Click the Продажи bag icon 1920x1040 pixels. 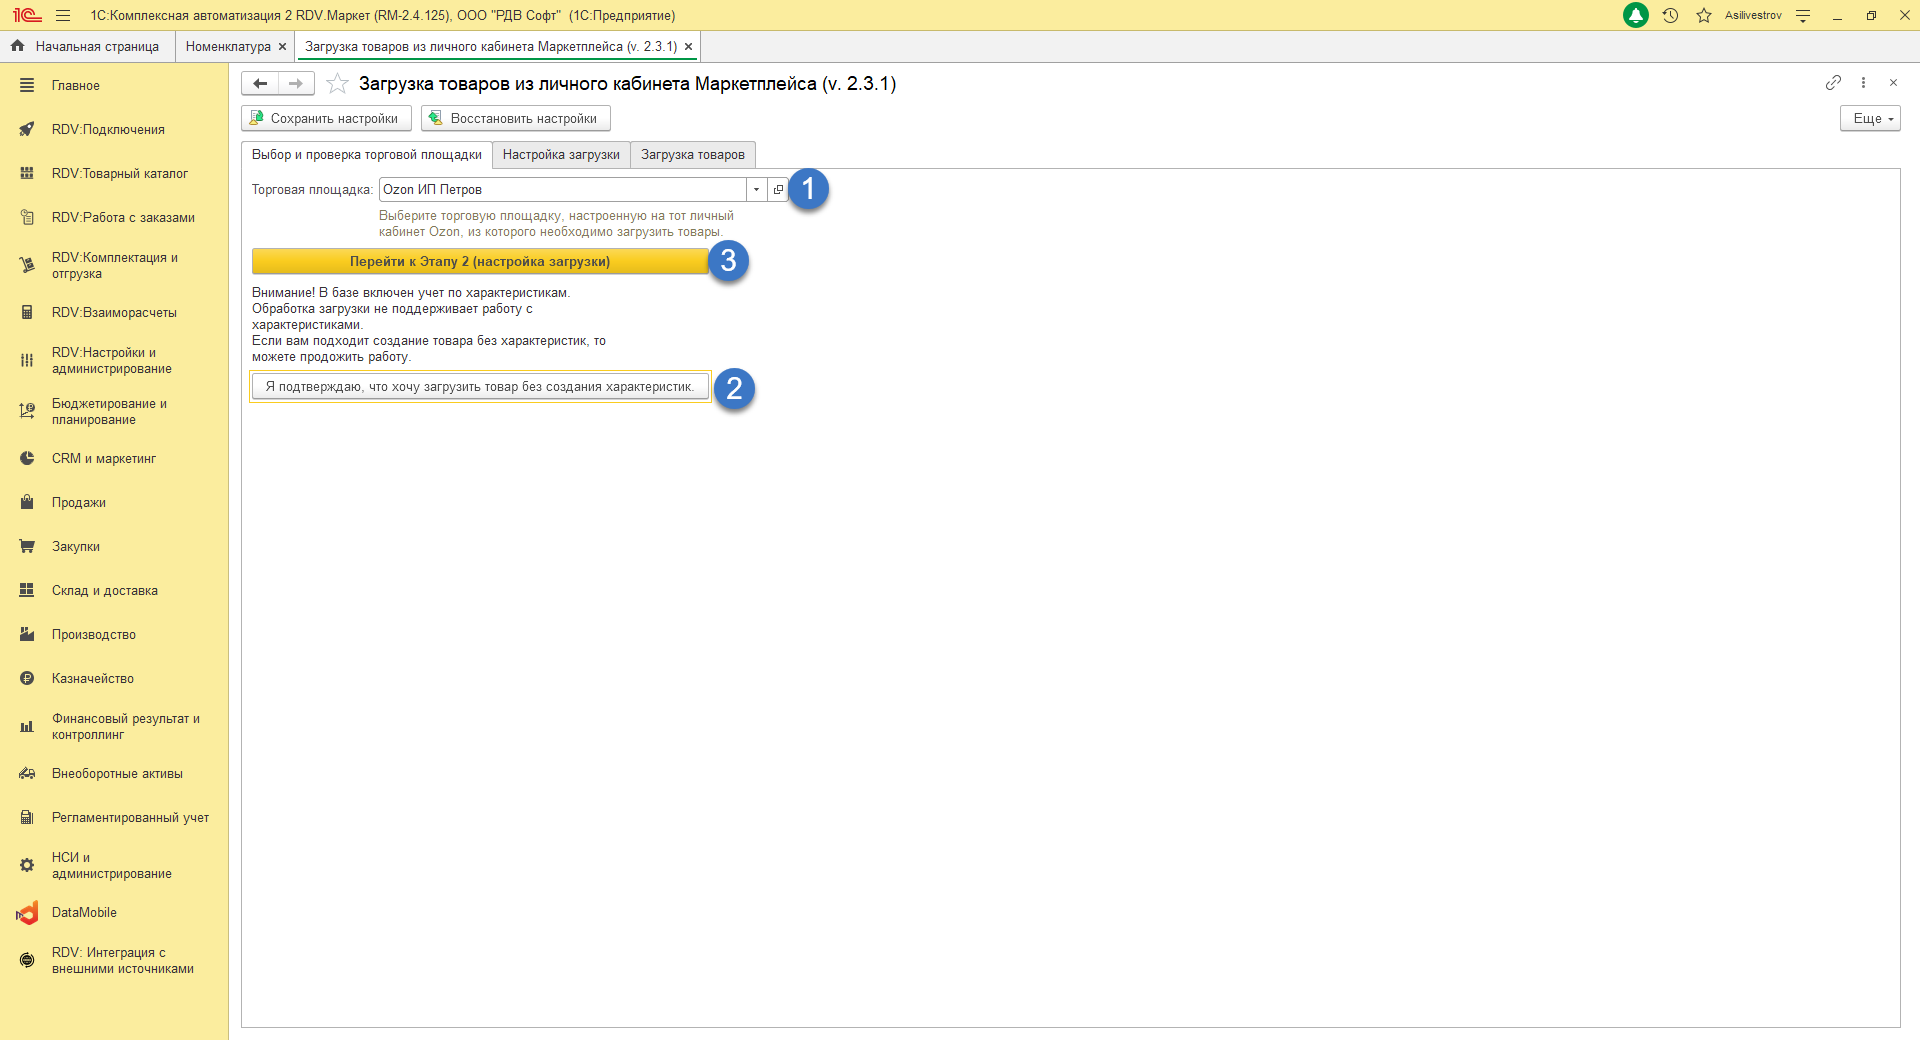tap(27, 502)
